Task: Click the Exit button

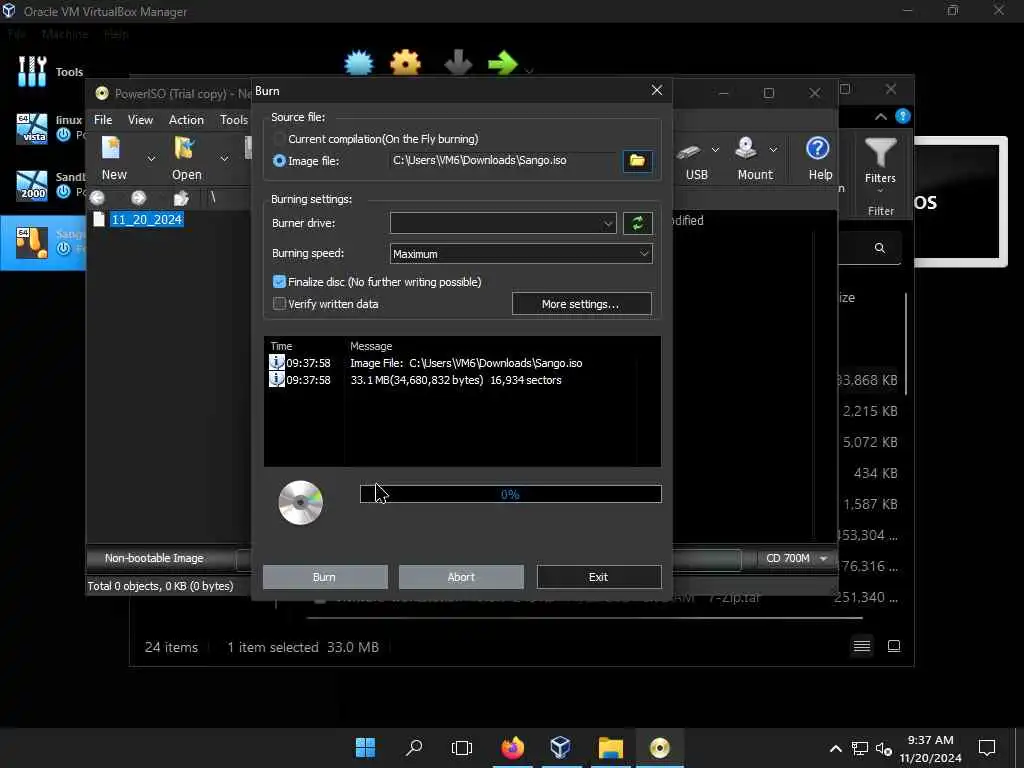Action: point(598,577)
